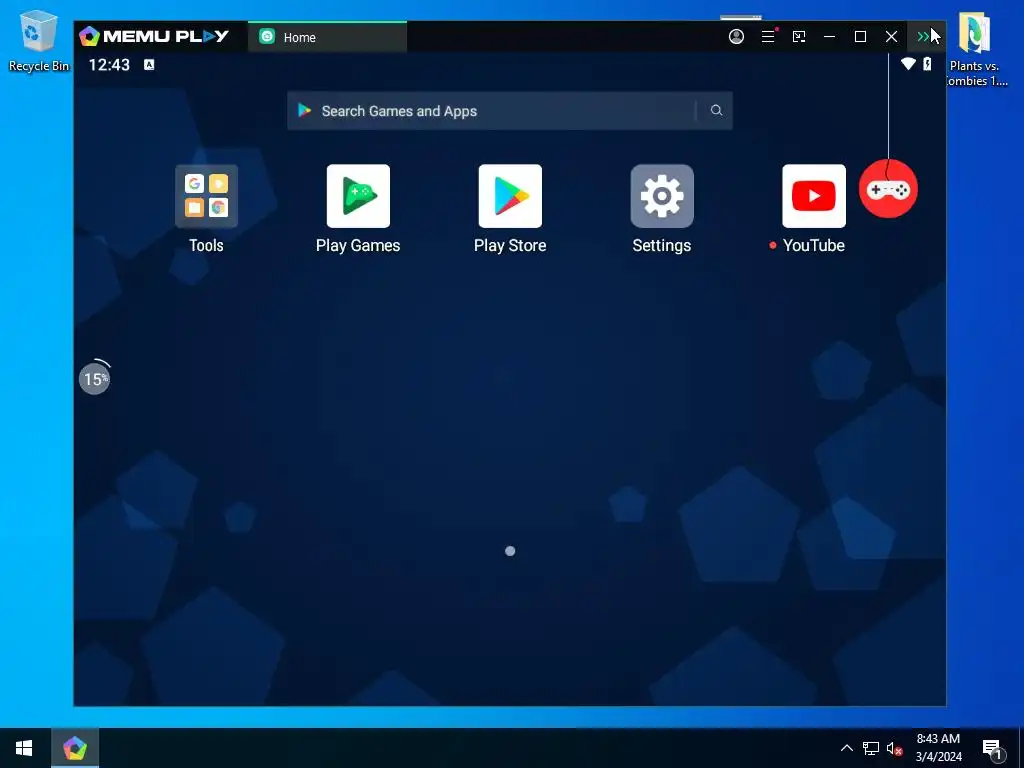Image resolution: width=1024 pixels, height=768 pixels.
Task: Select the Recycle Bin desktop icon
Action: pos(39,40)
